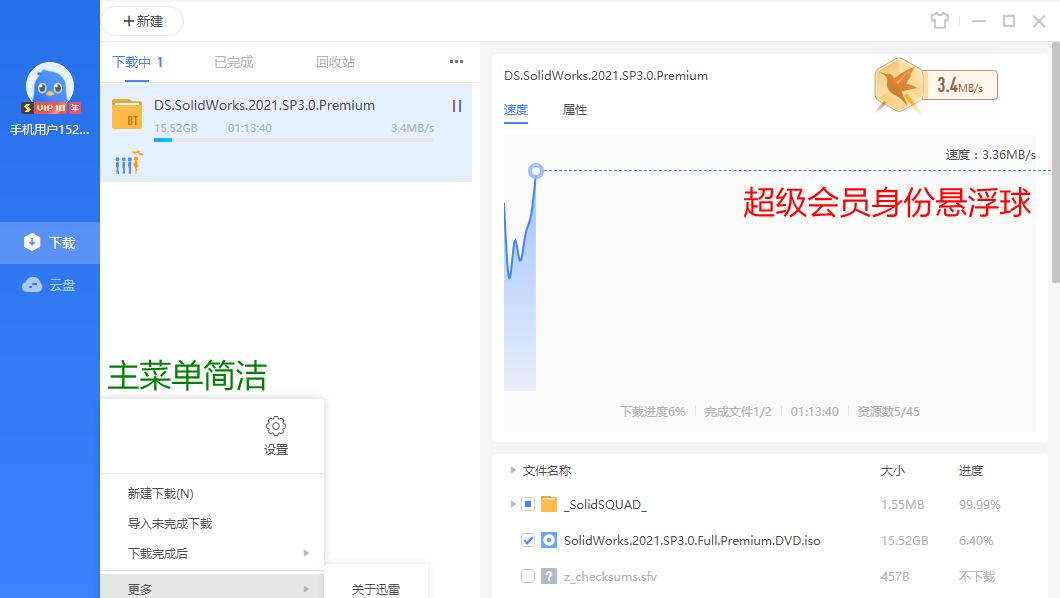Click the speed boost hummingbird badge
The width and height of the screenshot is (1060, 598).
898,85
